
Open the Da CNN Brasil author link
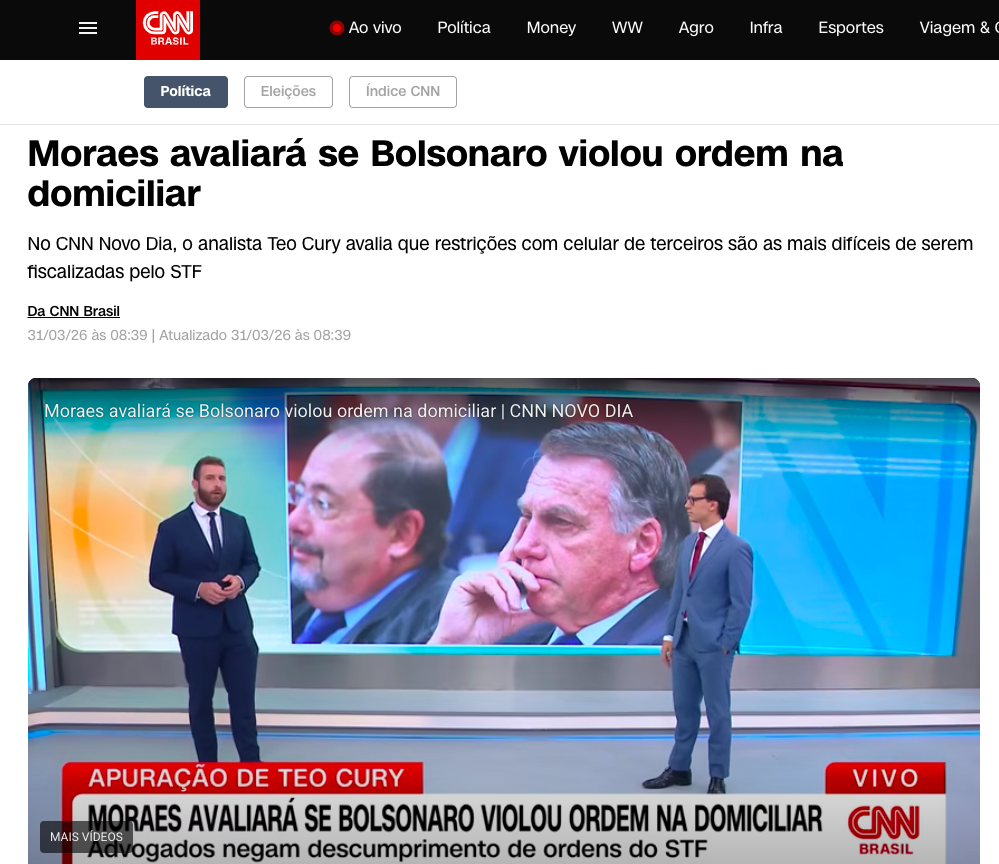point(73,311)
